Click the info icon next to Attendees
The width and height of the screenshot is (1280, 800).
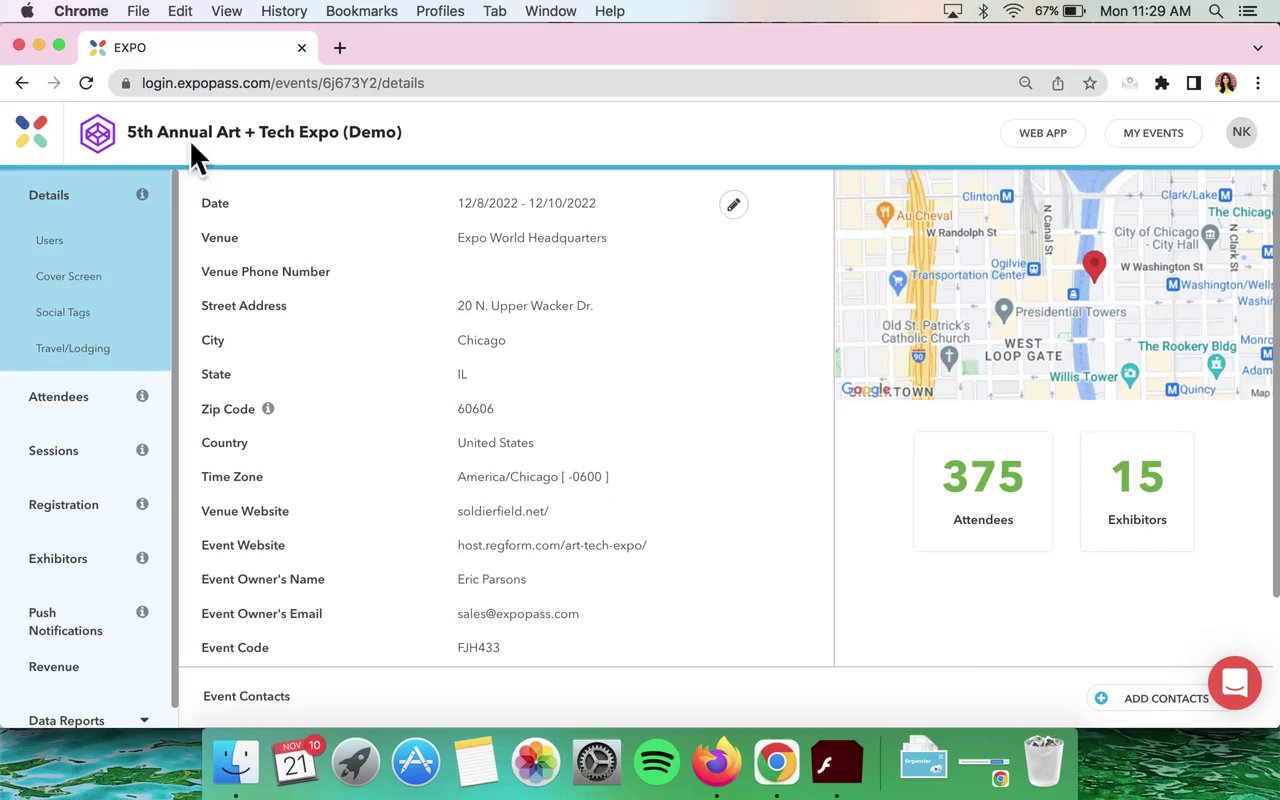tap(142, 396)
